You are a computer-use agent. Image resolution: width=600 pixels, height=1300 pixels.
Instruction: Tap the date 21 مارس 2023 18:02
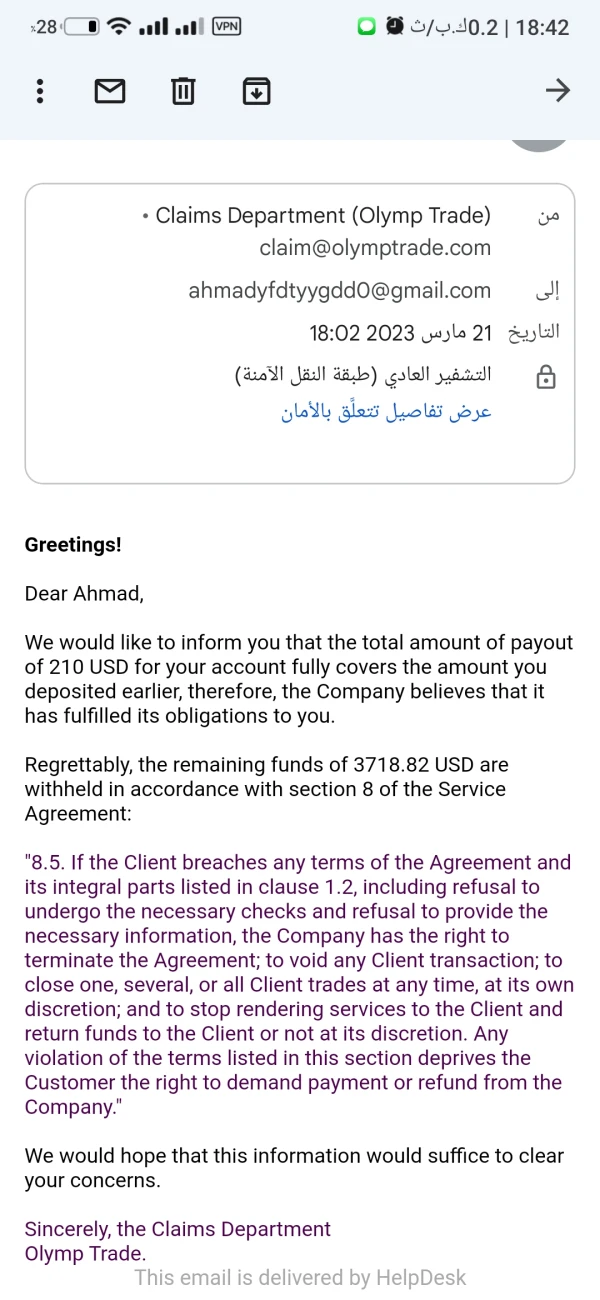click(401, 332)
